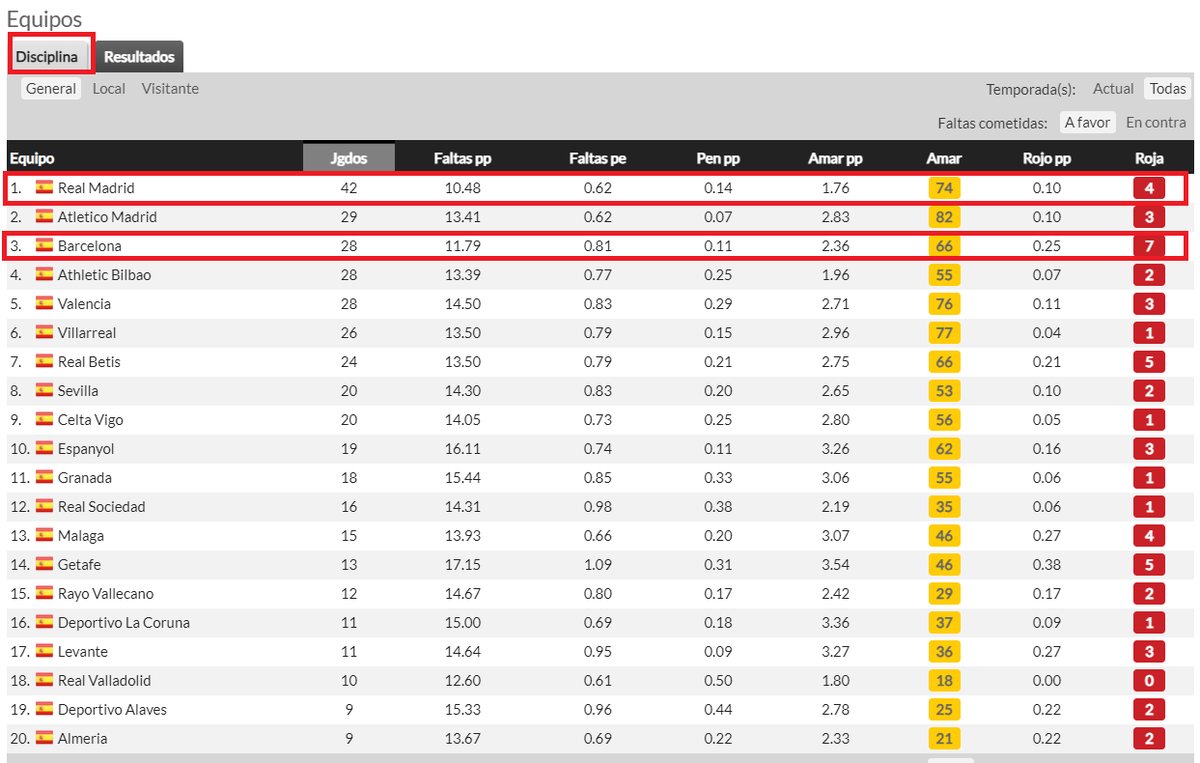
Task: Sort by Rojo pp column
Action: 1047,158
